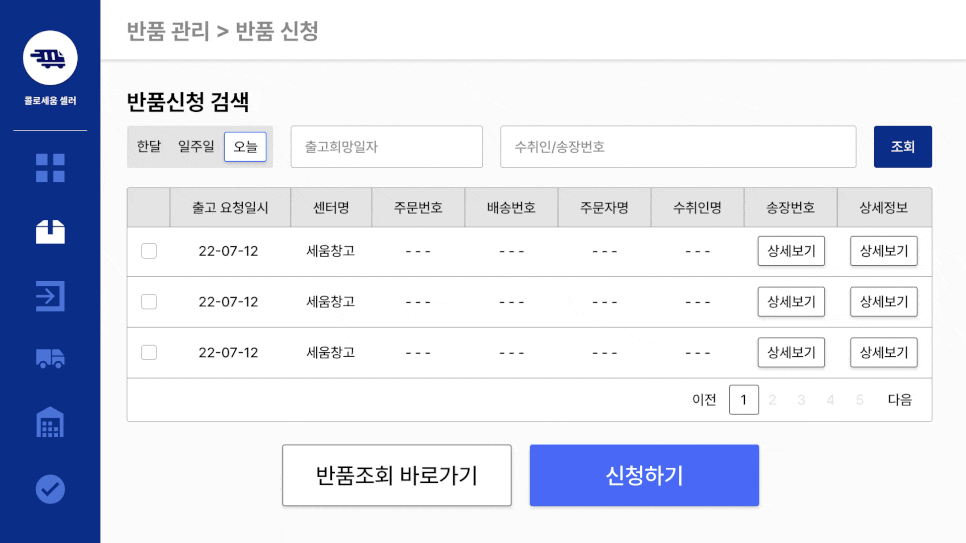
Task: Select the warehouse building icon in sidebar
Action: [50, 423]
